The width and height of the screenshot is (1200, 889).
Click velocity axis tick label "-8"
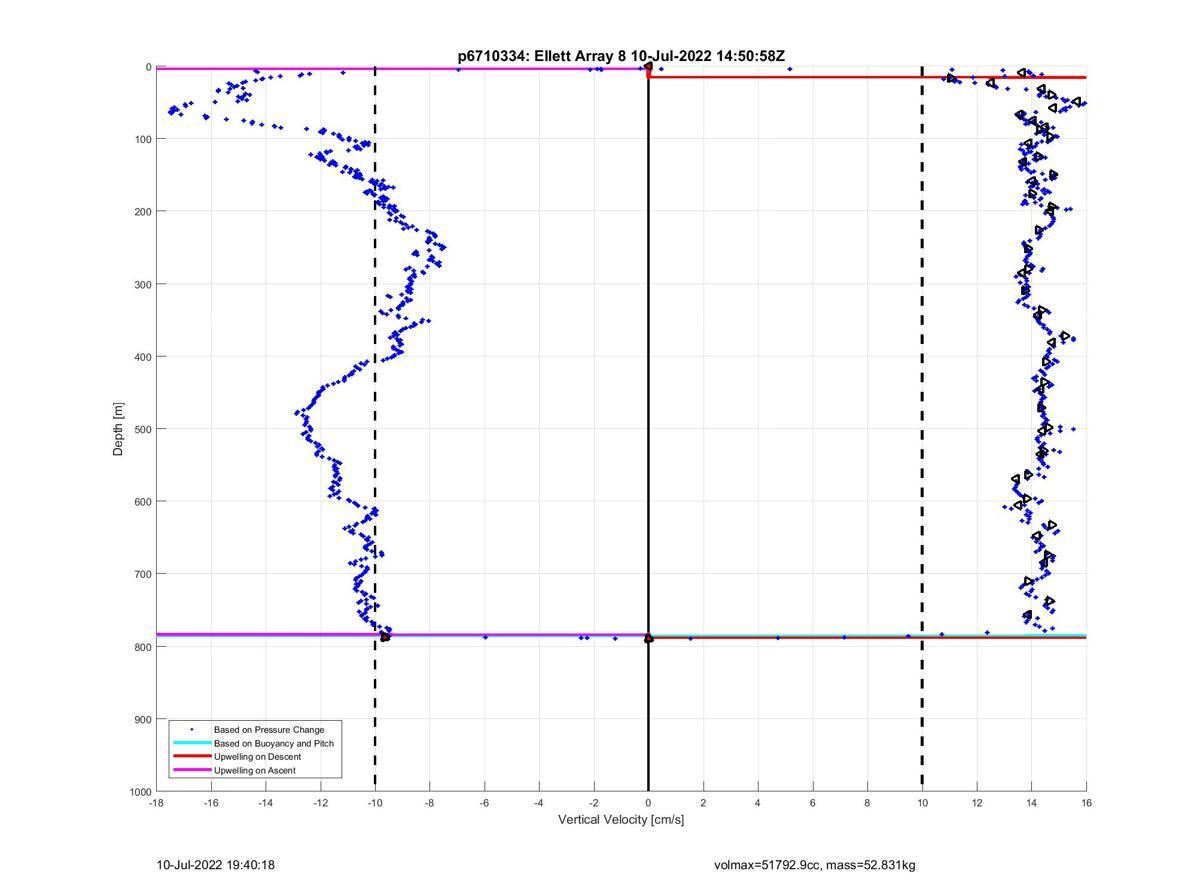coord(430,803)
